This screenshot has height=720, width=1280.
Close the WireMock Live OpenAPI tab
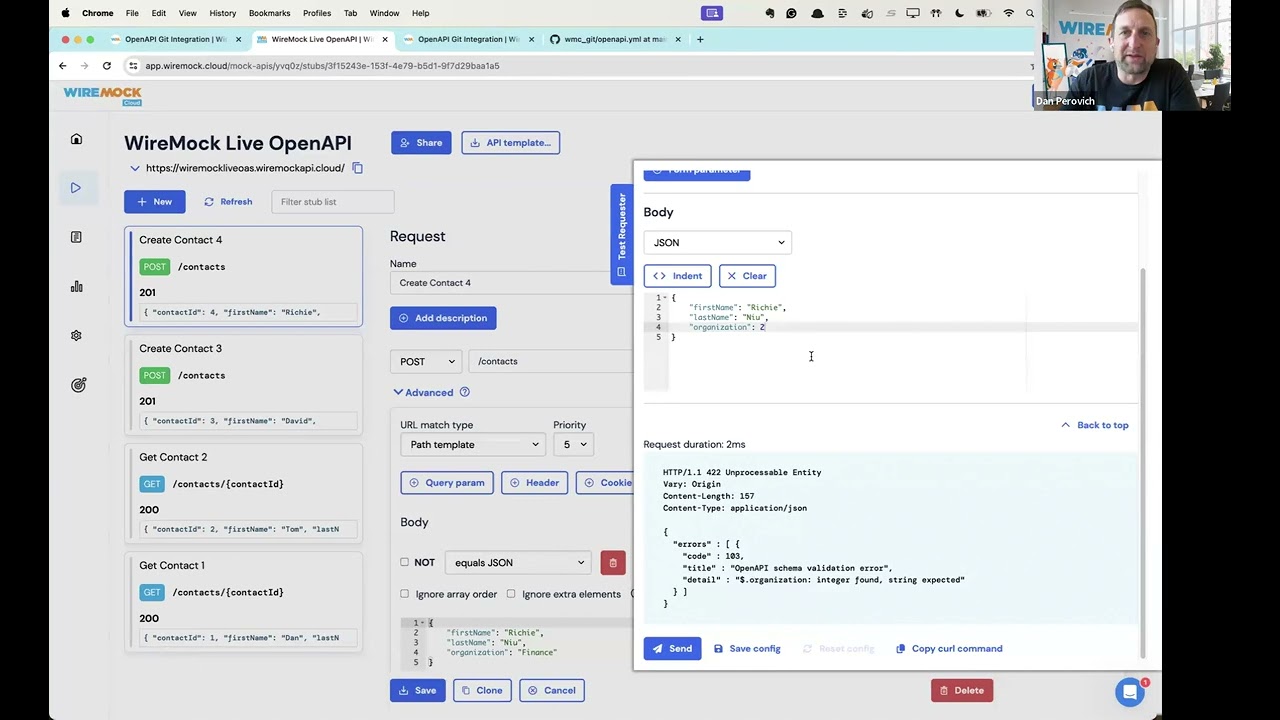(385, 39)
